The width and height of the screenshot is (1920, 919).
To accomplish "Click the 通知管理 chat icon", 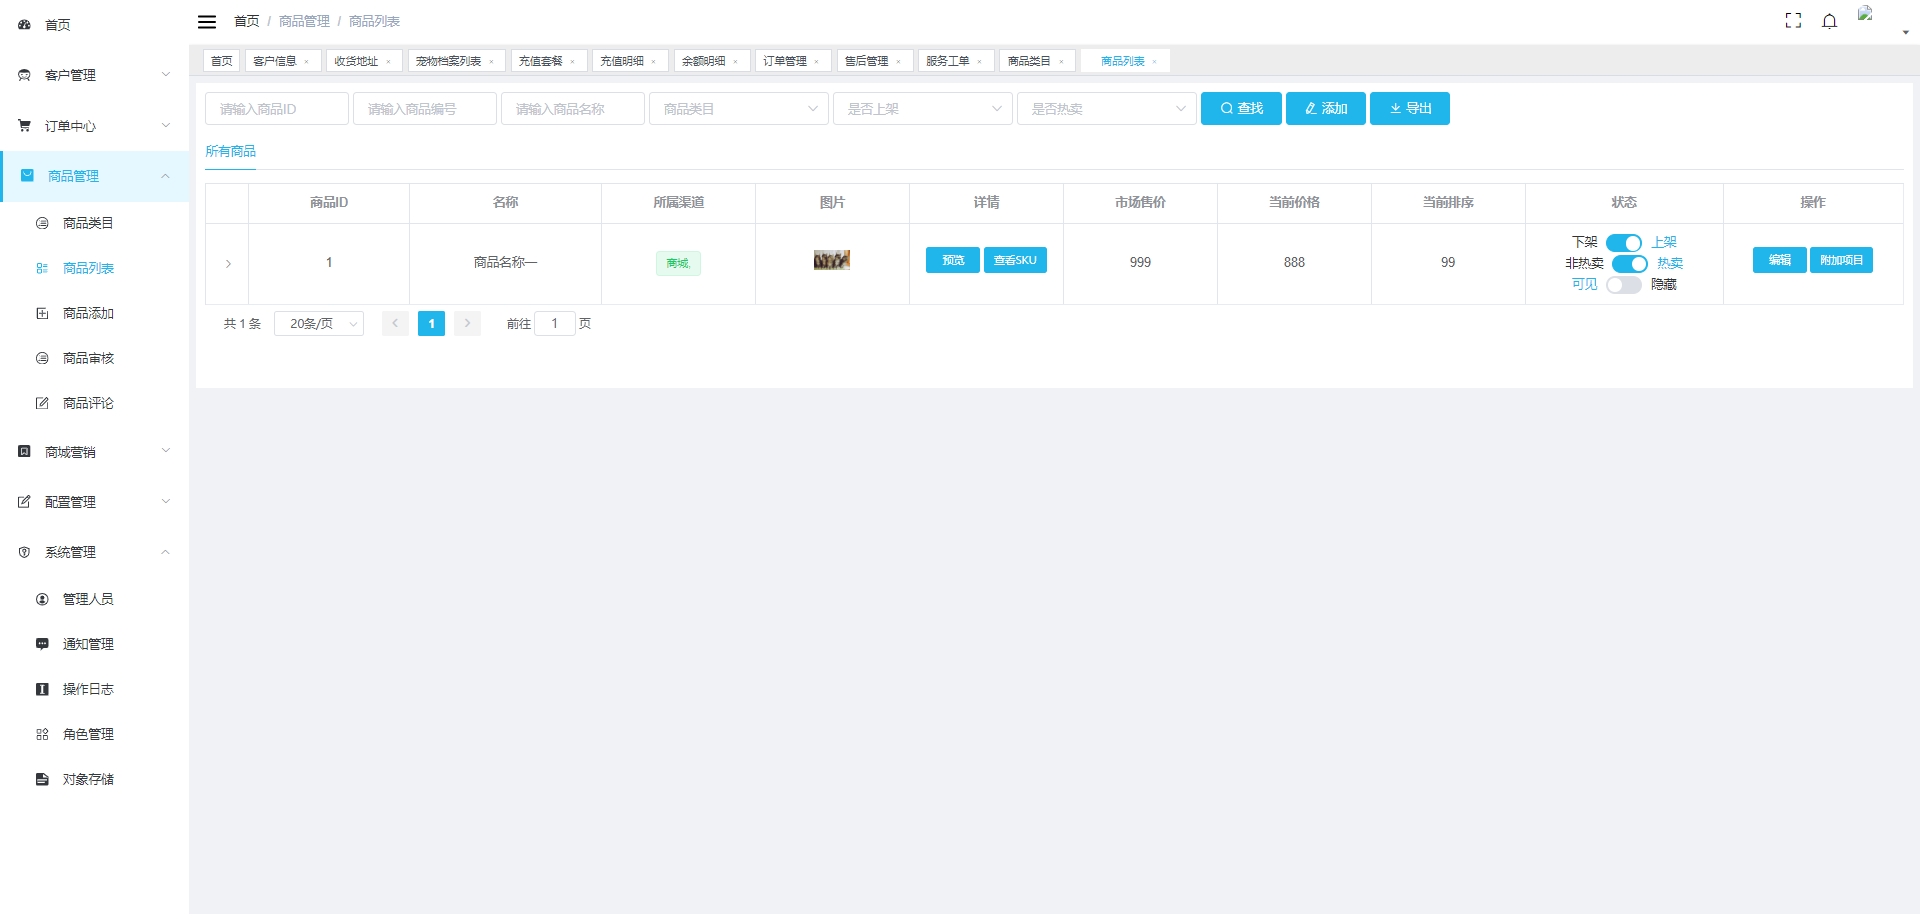I will click(42, 644).
